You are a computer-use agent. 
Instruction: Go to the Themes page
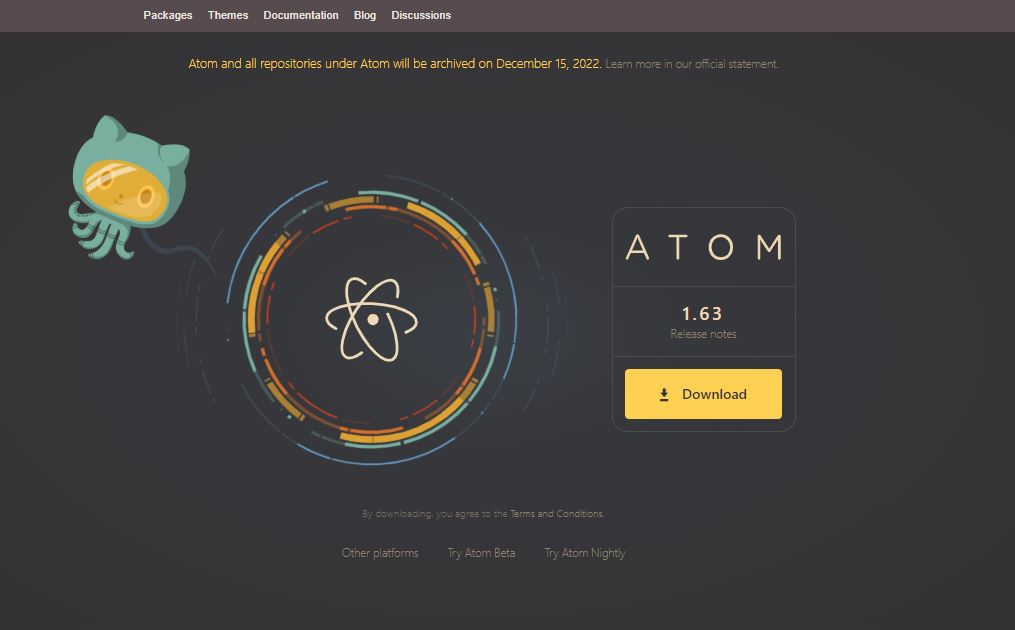pyautogui.click(x=228, y=15)
